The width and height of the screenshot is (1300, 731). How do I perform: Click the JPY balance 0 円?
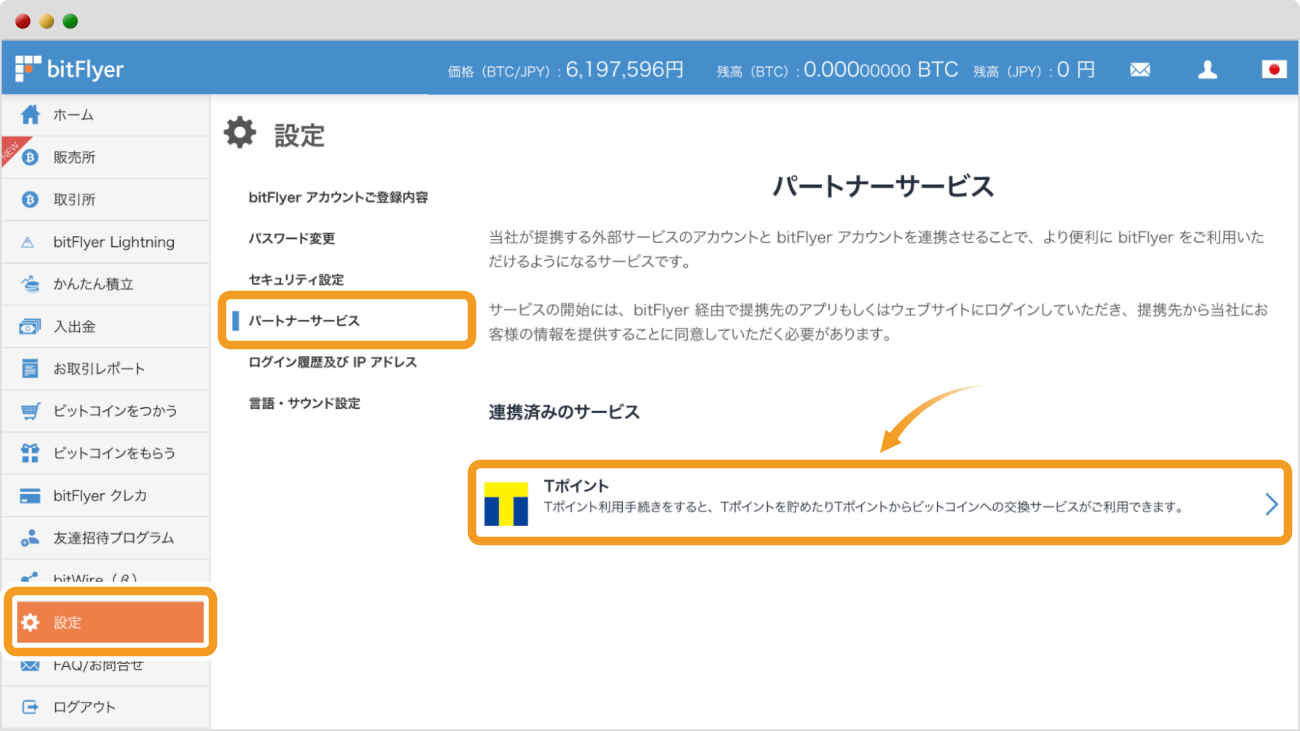tap(1076, 70)
